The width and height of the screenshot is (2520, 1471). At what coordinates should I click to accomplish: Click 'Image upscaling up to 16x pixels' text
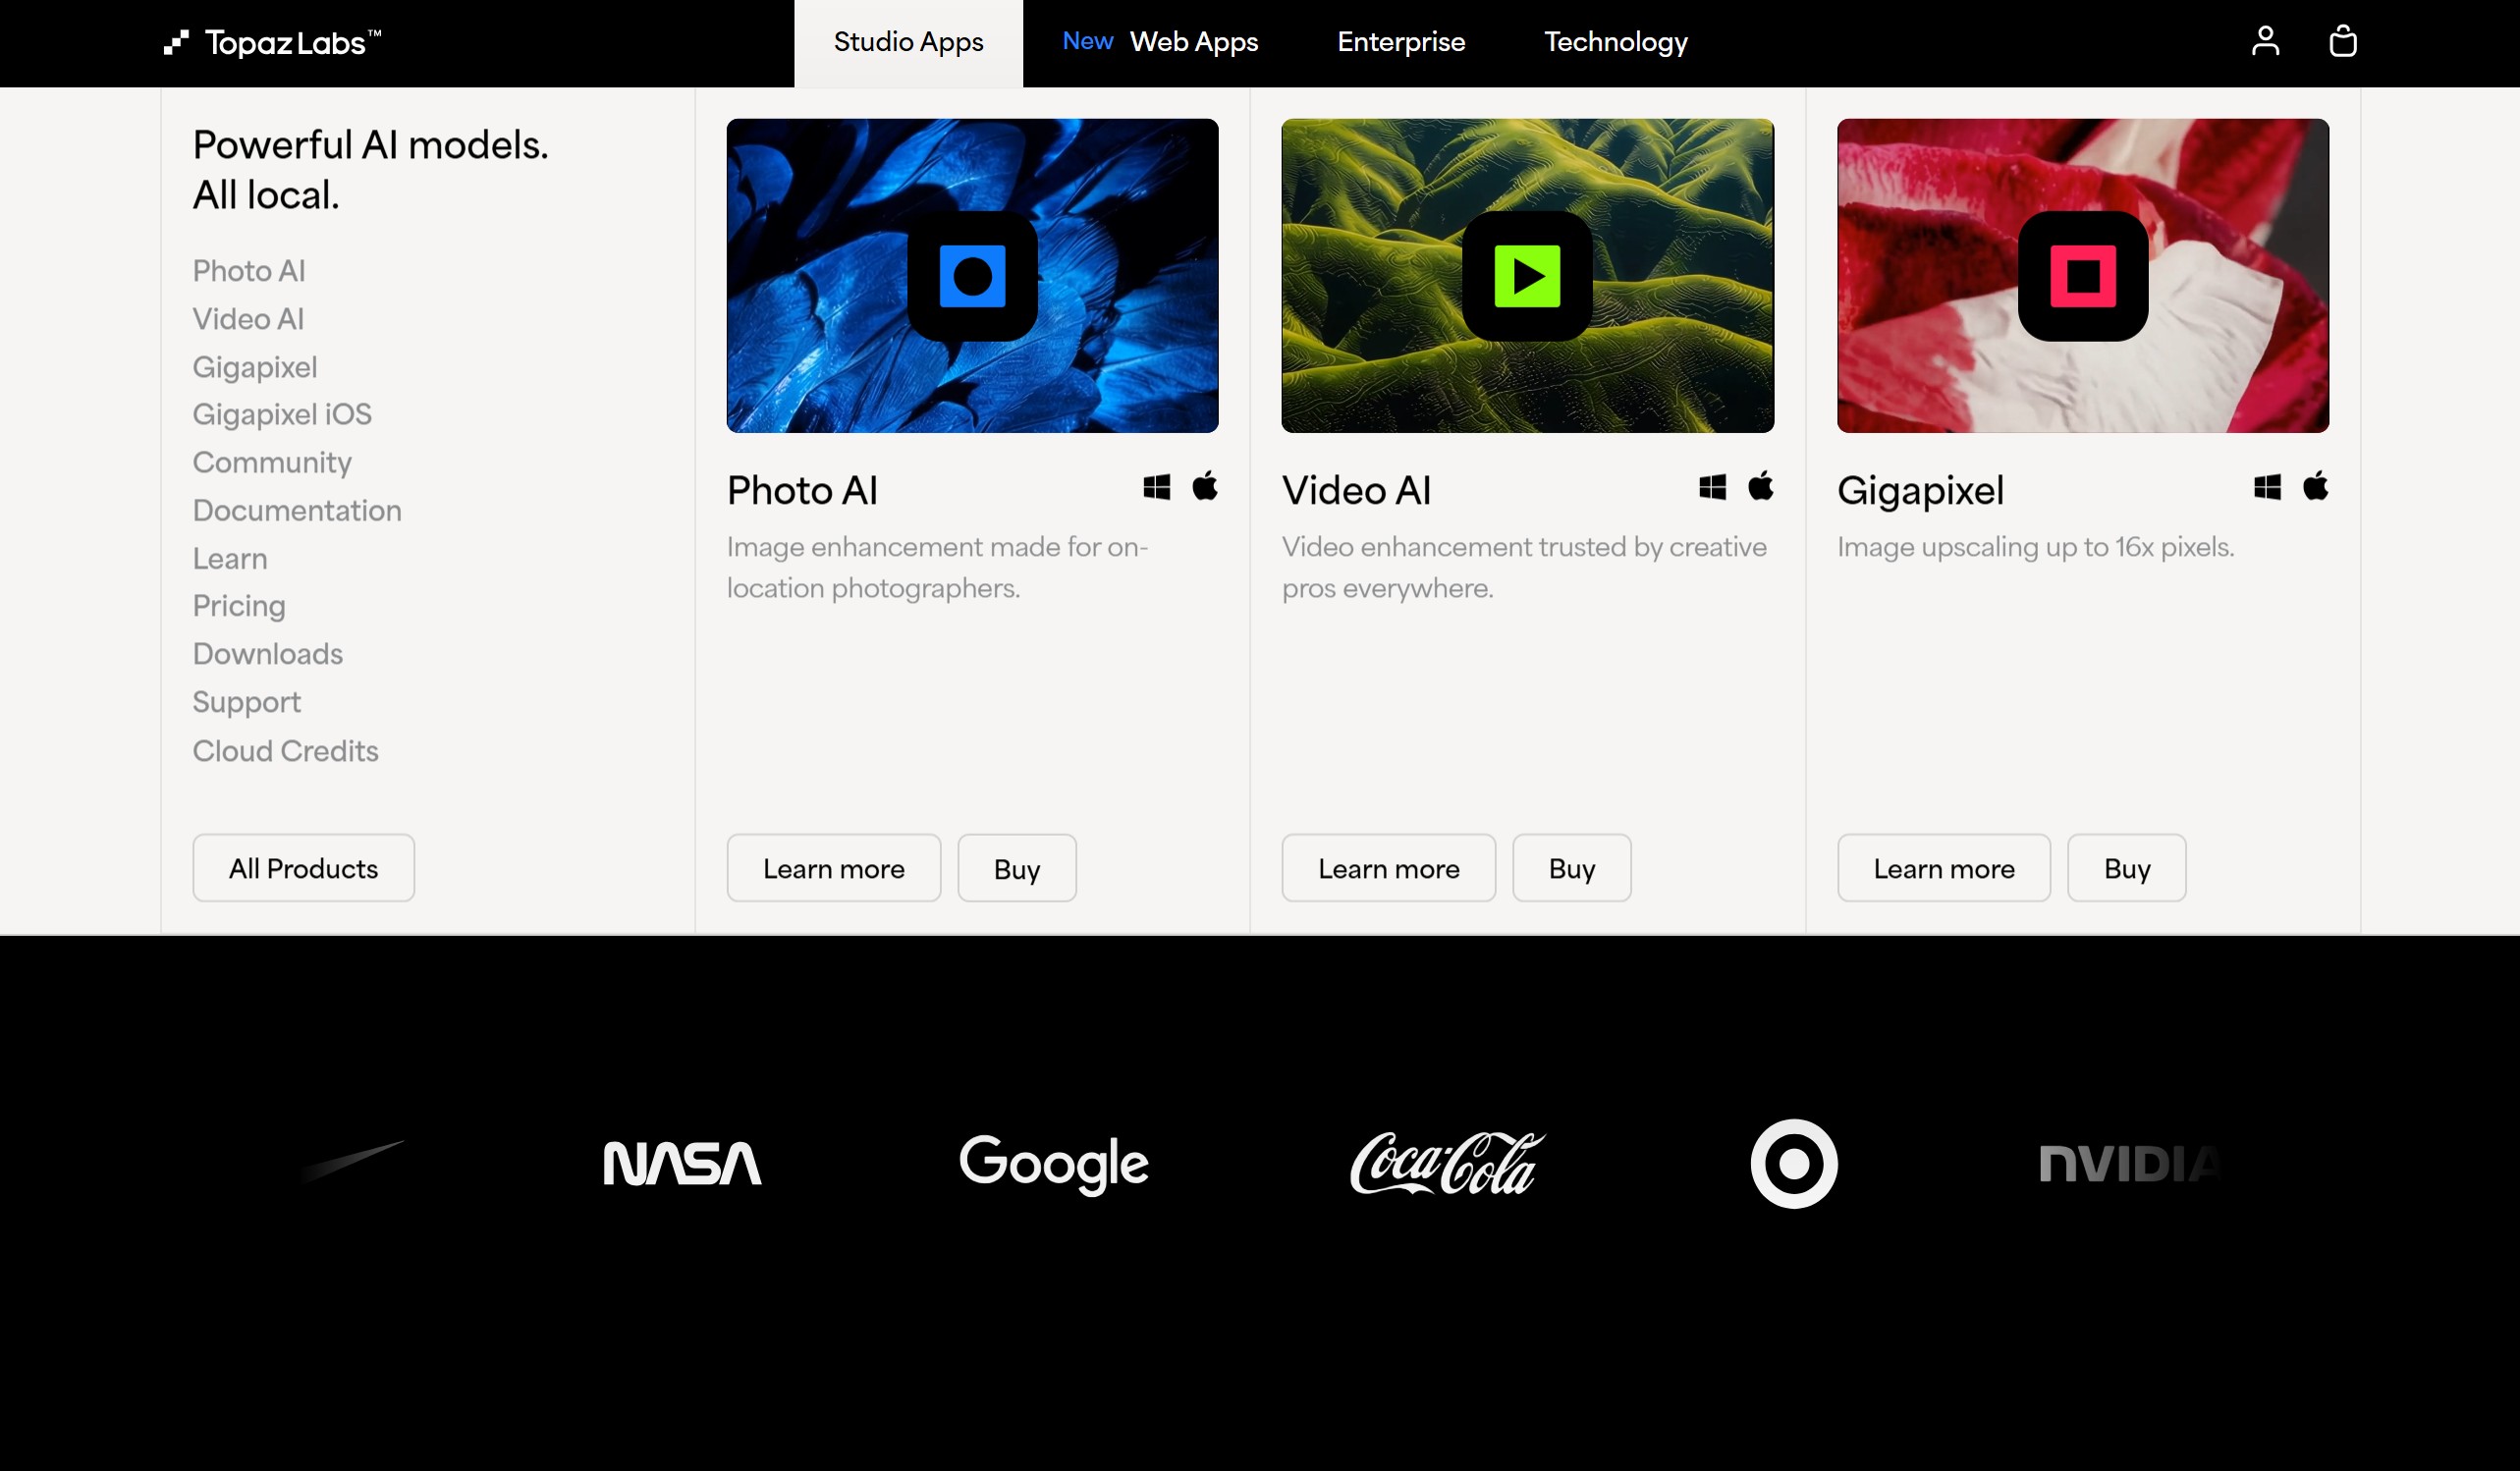pyautogui.click(x=2035, y=547)
